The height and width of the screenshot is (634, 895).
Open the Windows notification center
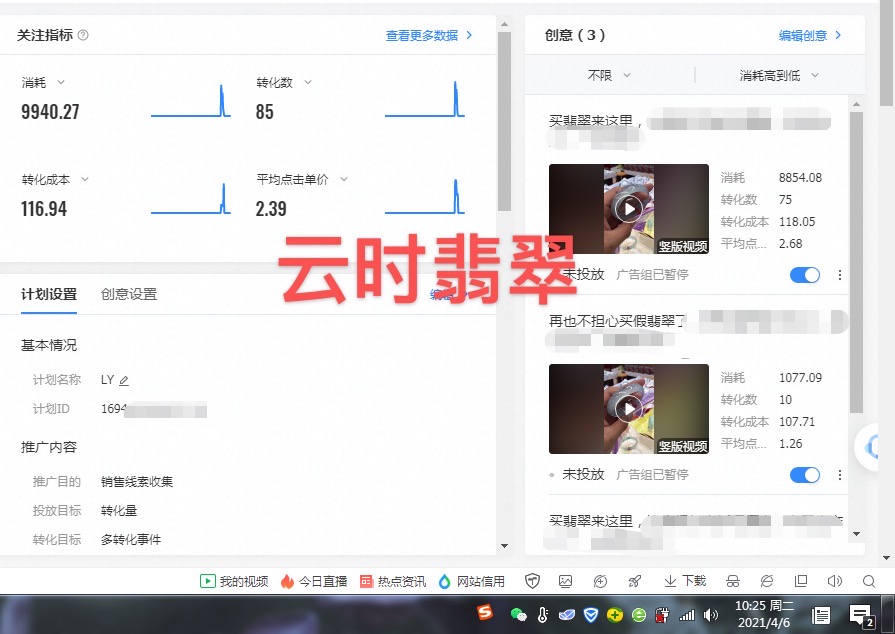pos(861,616)
